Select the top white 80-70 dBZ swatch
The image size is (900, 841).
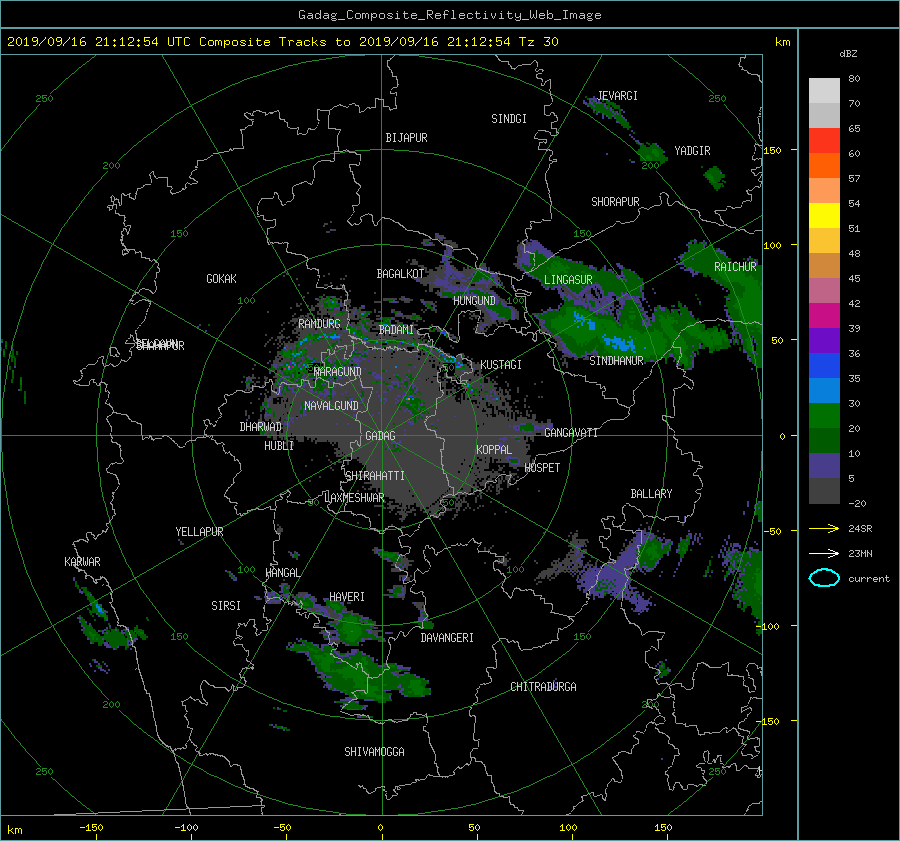824,91
